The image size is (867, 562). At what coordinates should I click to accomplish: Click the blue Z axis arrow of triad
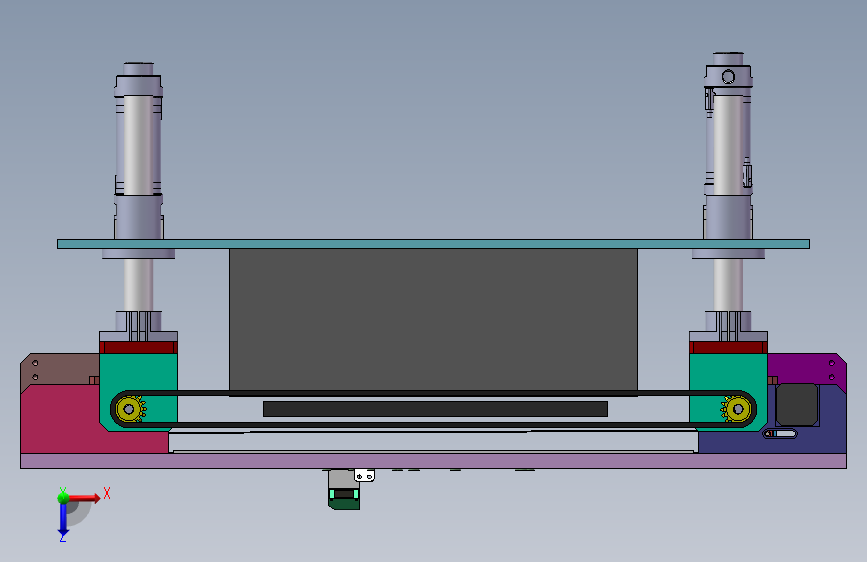pos(63,519)
